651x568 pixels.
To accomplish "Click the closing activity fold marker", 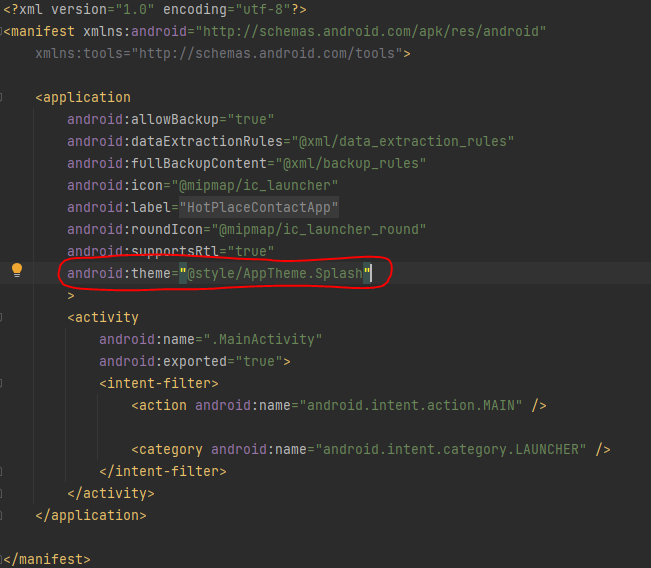I will [x=1, y=493].
